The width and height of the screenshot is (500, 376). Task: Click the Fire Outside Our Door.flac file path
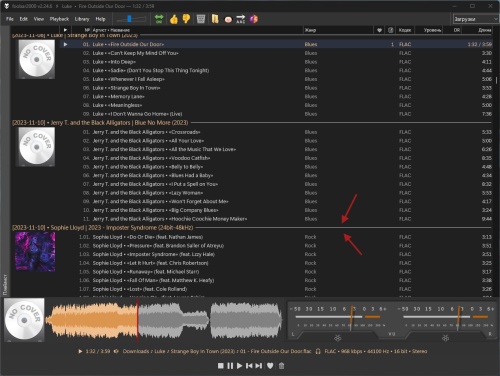tap(217, 351)
